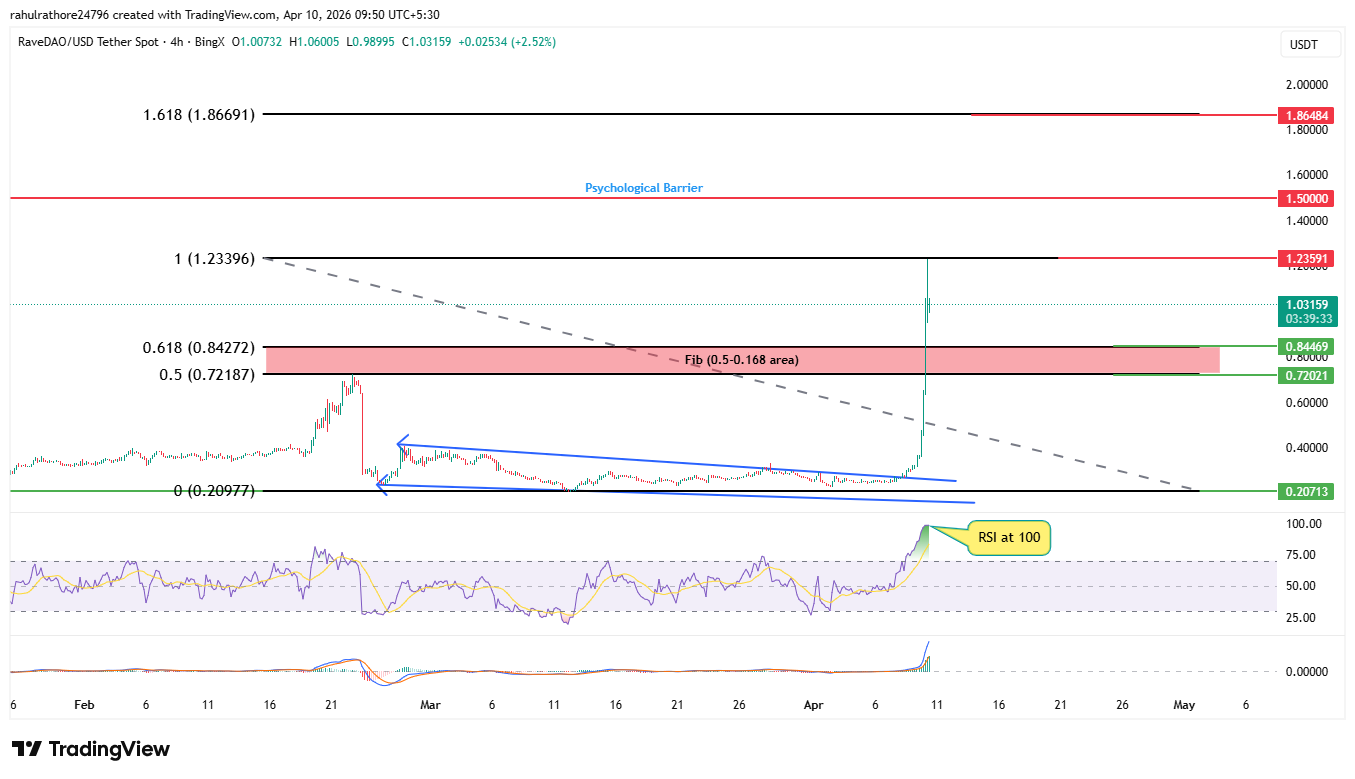The height and width of the screenshot is (779, 1355).
Task: Click the Psychological Barrier label
Action: (644, 187)
